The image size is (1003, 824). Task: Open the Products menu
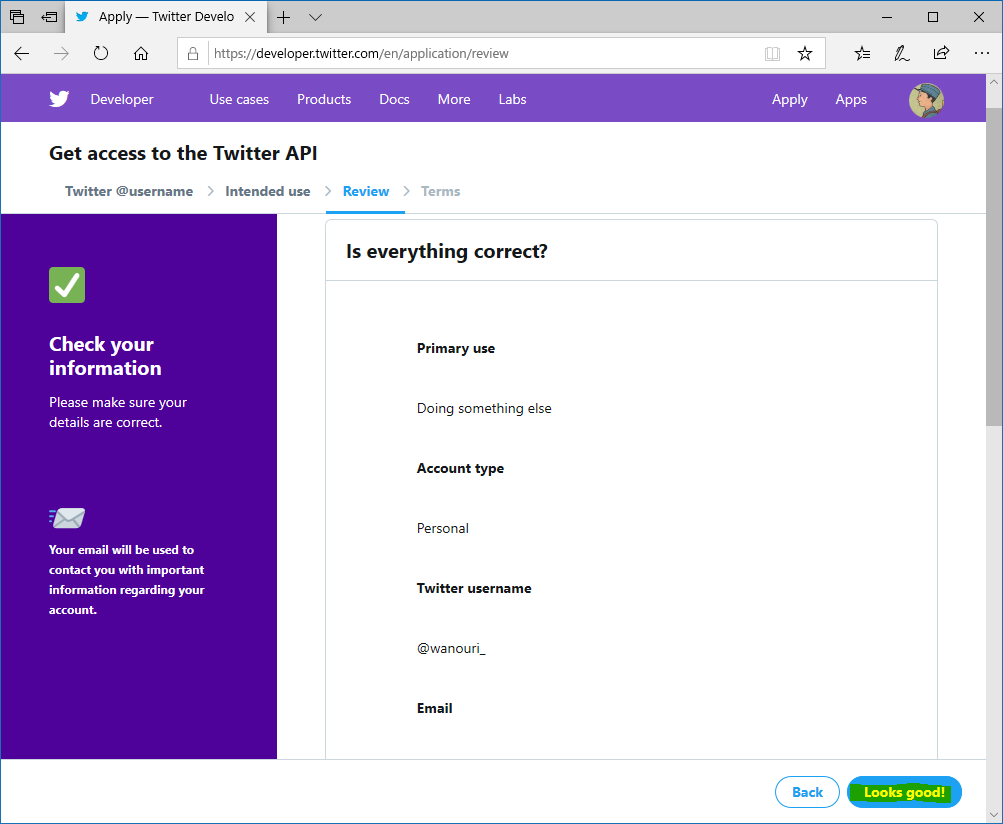click(324, 99)
